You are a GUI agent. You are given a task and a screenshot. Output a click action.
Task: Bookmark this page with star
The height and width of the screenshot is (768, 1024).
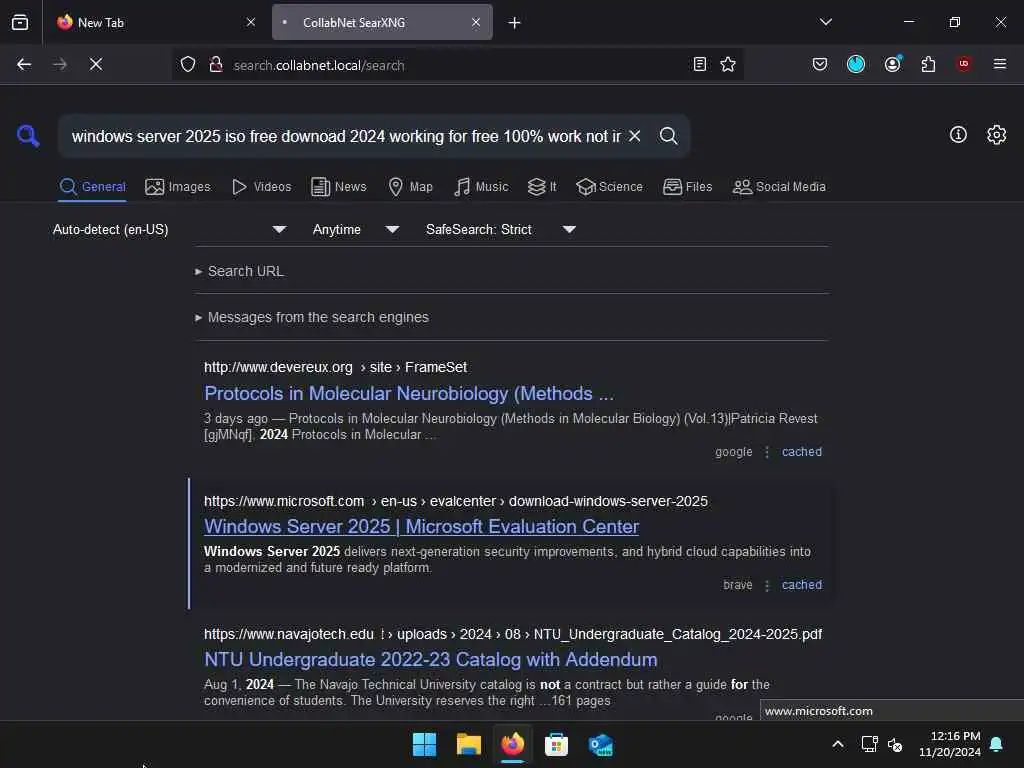pos(728,64)
